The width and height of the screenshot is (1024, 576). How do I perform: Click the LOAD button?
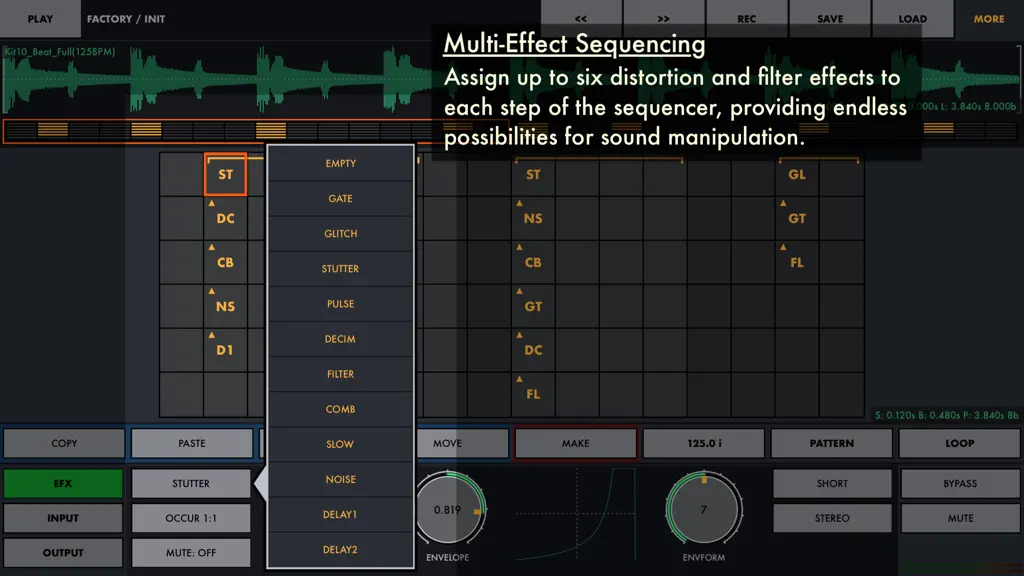tap(912, 18)
